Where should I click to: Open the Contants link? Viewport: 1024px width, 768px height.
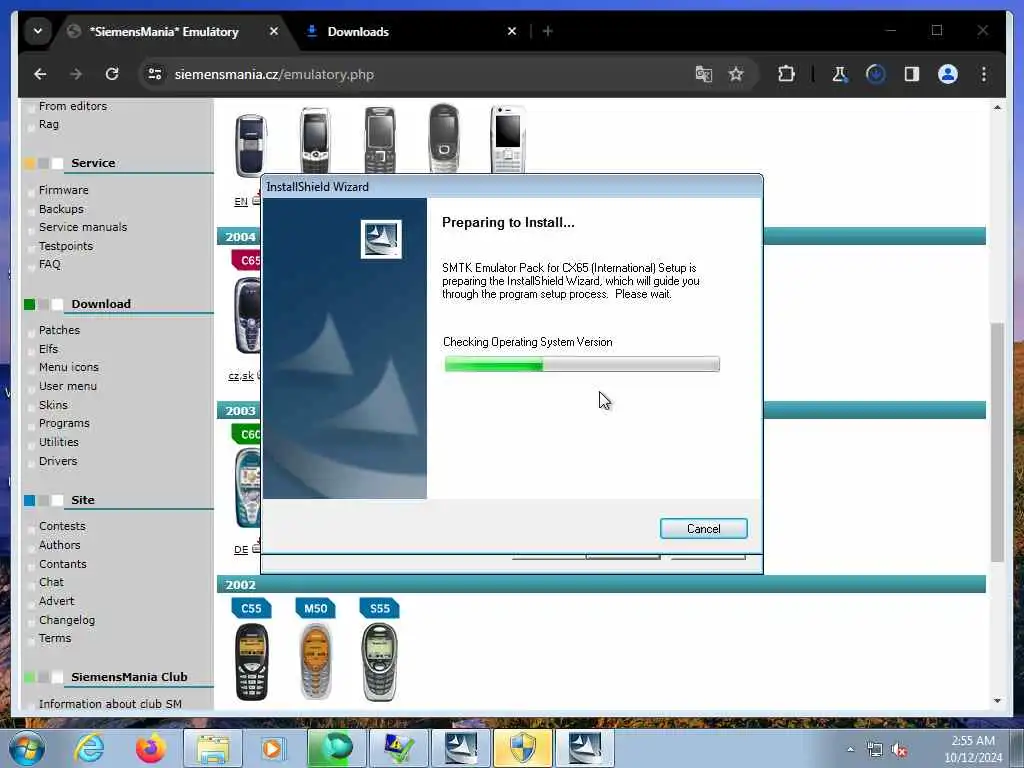(63, 564)
